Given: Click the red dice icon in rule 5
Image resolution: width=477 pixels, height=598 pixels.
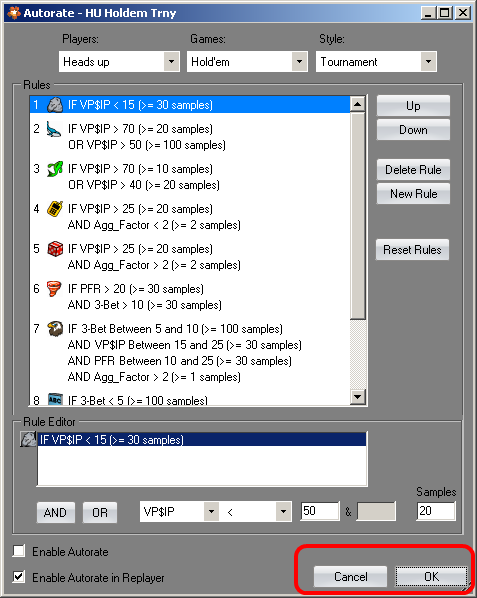Looking at the screenshot, I should click(x=55, y=249).
